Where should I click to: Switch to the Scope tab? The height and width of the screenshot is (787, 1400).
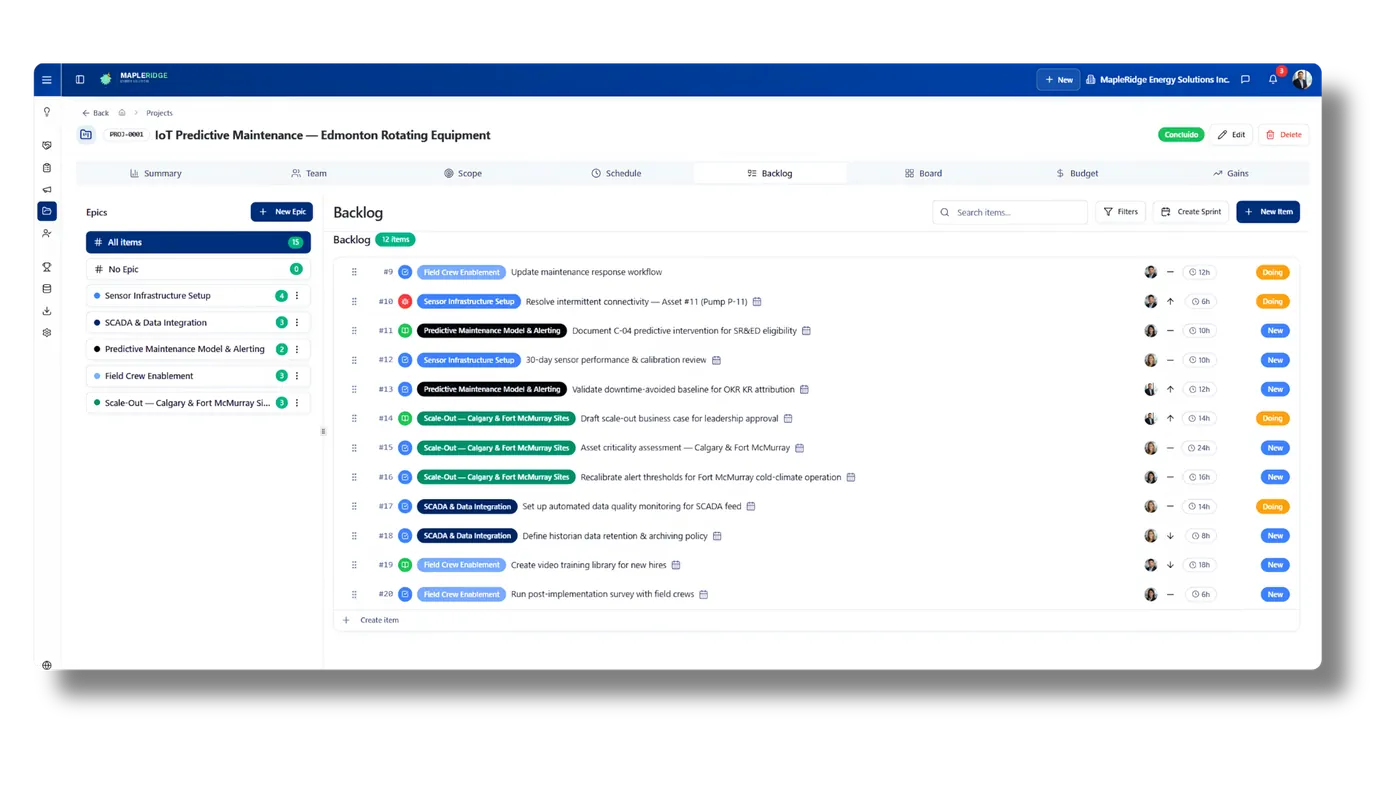tap(463, 173)
